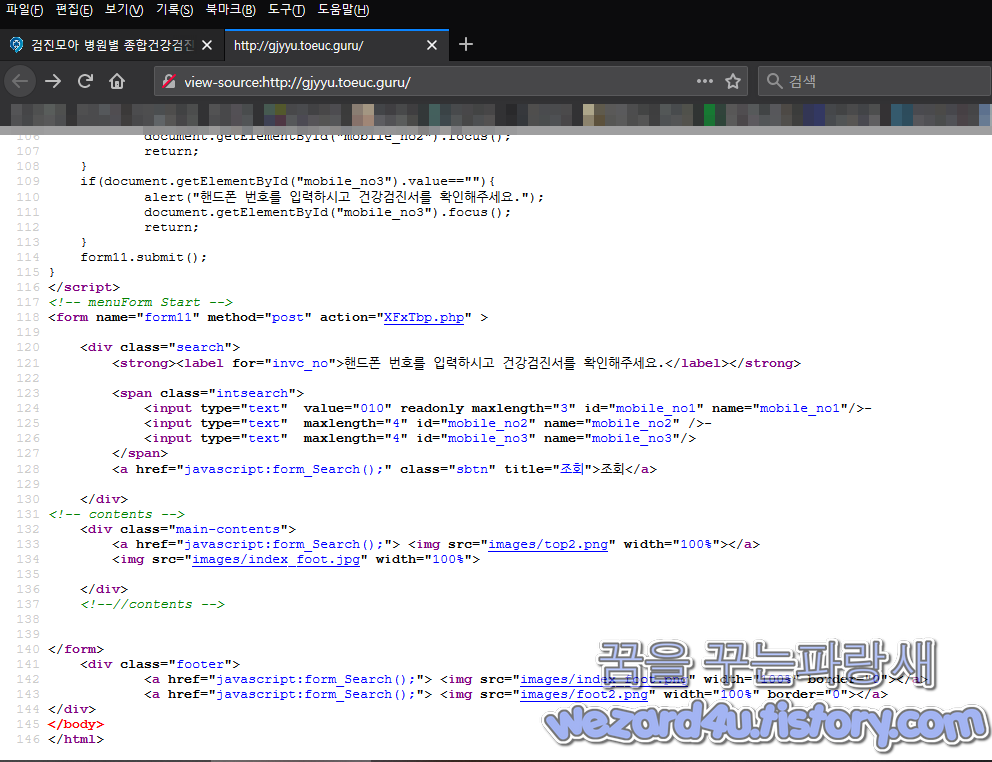
Task: Open a new tab with plus button
Action: 466,44
